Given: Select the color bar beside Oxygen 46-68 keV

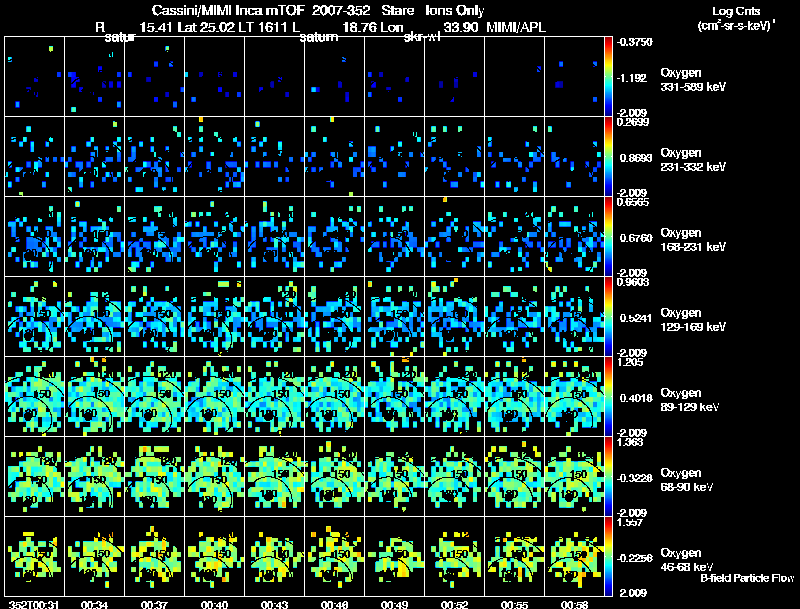Looking at the screenshot, I should (x=609, y=556).
